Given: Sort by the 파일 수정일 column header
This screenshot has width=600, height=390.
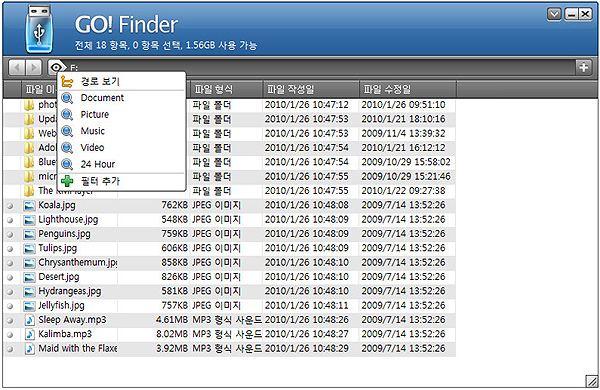Looking at the screenshot, I should [408, 89].
